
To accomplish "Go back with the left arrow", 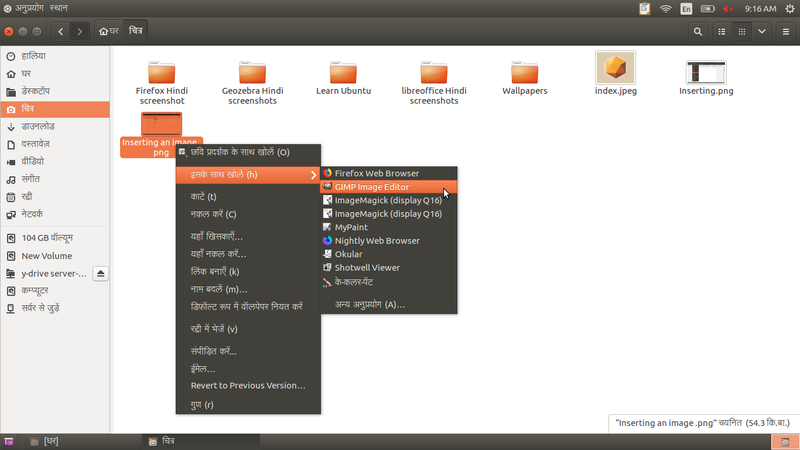I will pos(61,32).
